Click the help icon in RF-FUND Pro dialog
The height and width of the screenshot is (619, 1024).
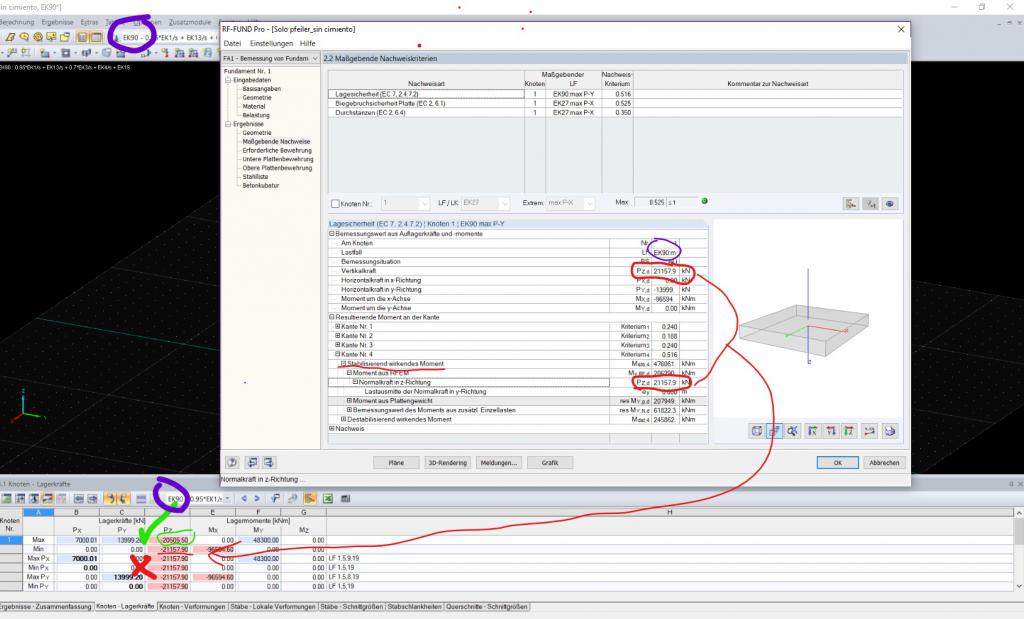pos(232,462)
